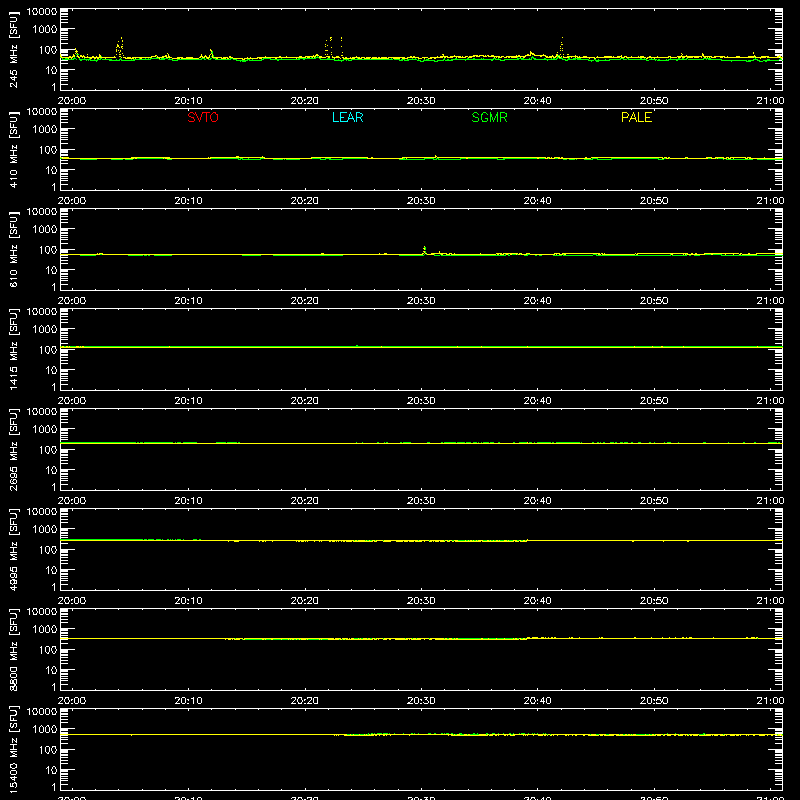The height and width of the screenshot is (800, 800).
Task: Click '20:40' tick under the 245 MHz plot
Action: point(537,101)
